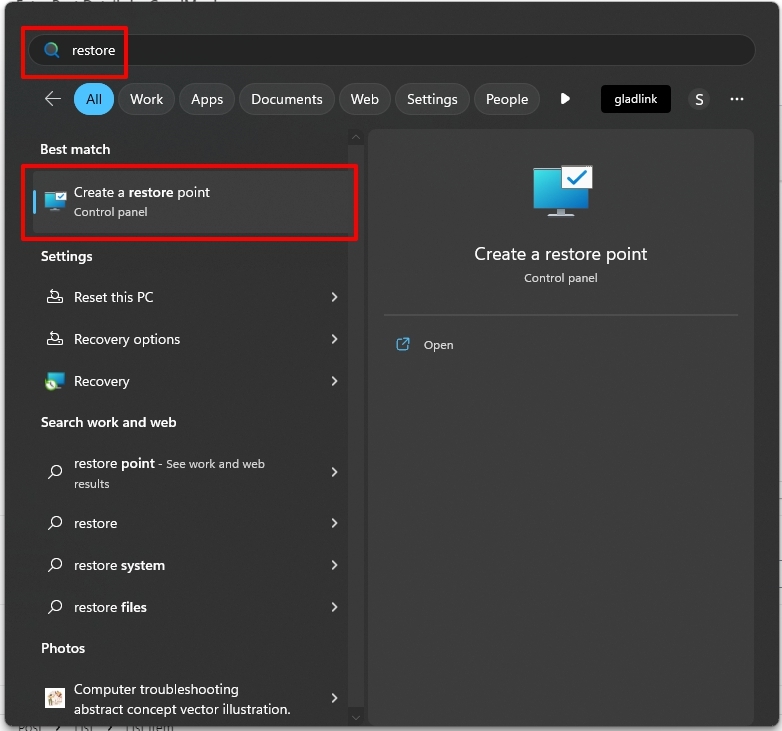The height and width of the screenshot is (731, 782).
Task: Select the restore system suggestion
Action: point(191,565)
